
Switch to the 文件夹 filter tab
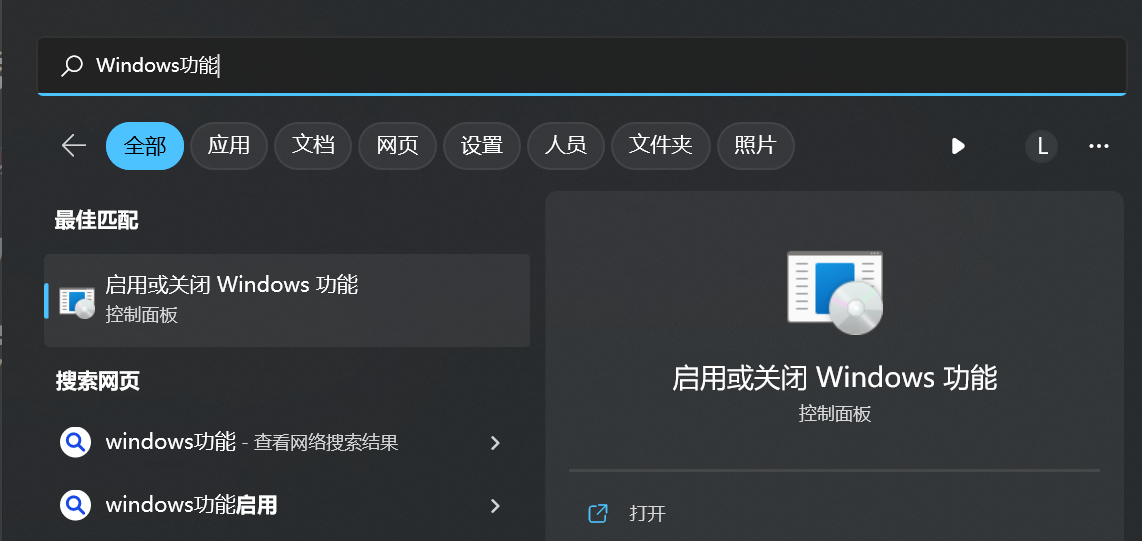[661, 146]
